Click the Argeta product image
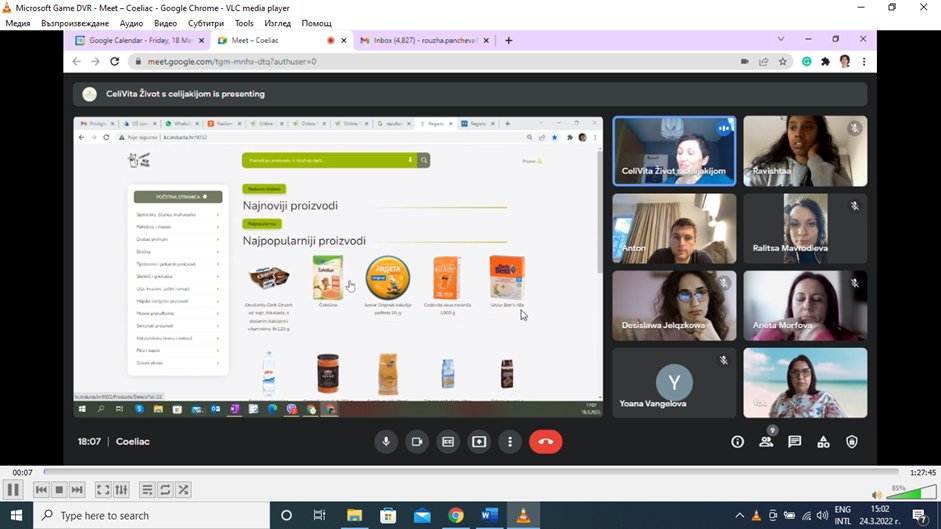The height and width of the screenshot is (529, 941). tap(387, 277)
